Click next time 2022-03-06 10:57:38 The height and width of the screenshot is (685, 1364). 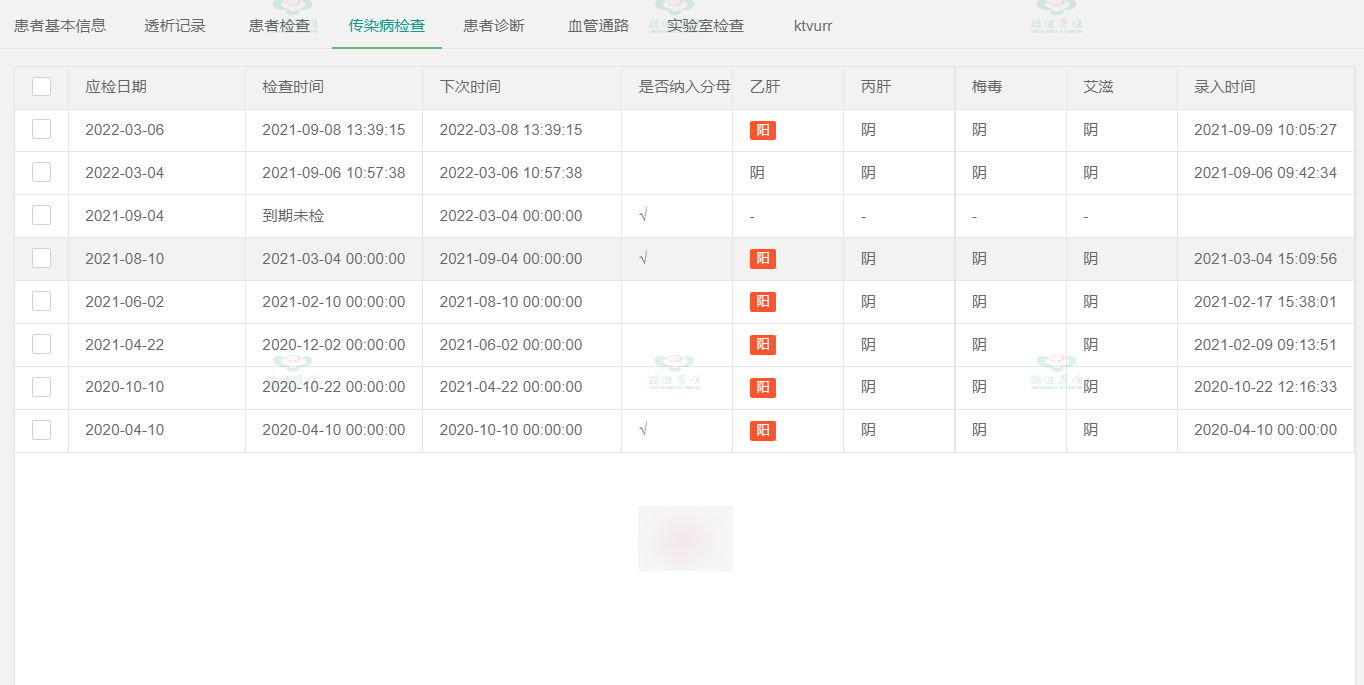tap(511, 173)
